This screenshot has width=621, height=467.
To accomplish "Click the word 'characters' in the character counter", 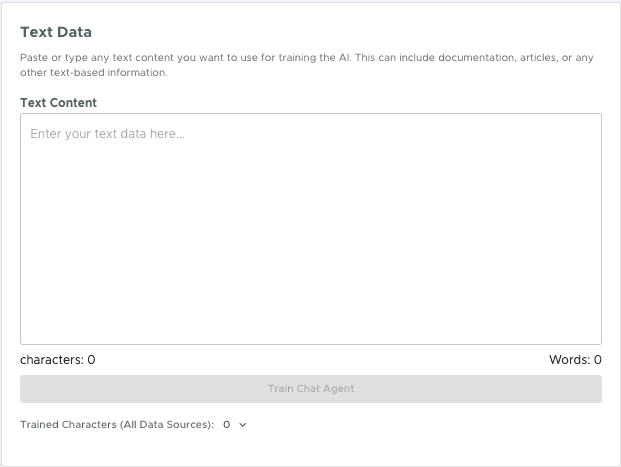I will click(50, 360).
